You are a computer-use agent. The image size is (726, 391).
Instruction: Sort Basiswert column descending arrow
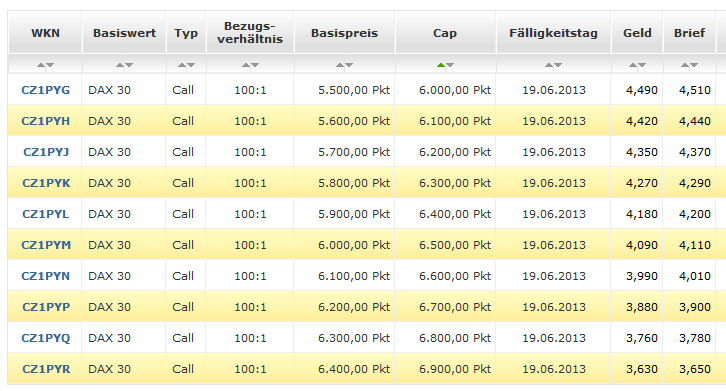pos(129,65)
